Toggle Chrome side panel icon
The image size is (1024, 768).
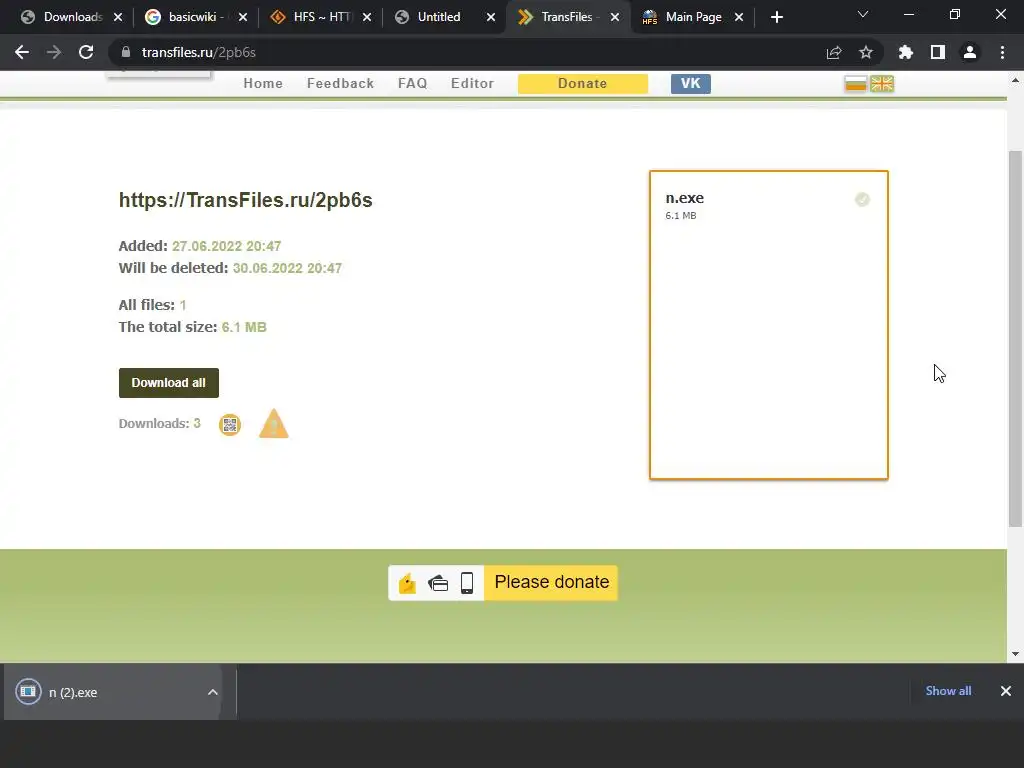click(x=938, y=52)
